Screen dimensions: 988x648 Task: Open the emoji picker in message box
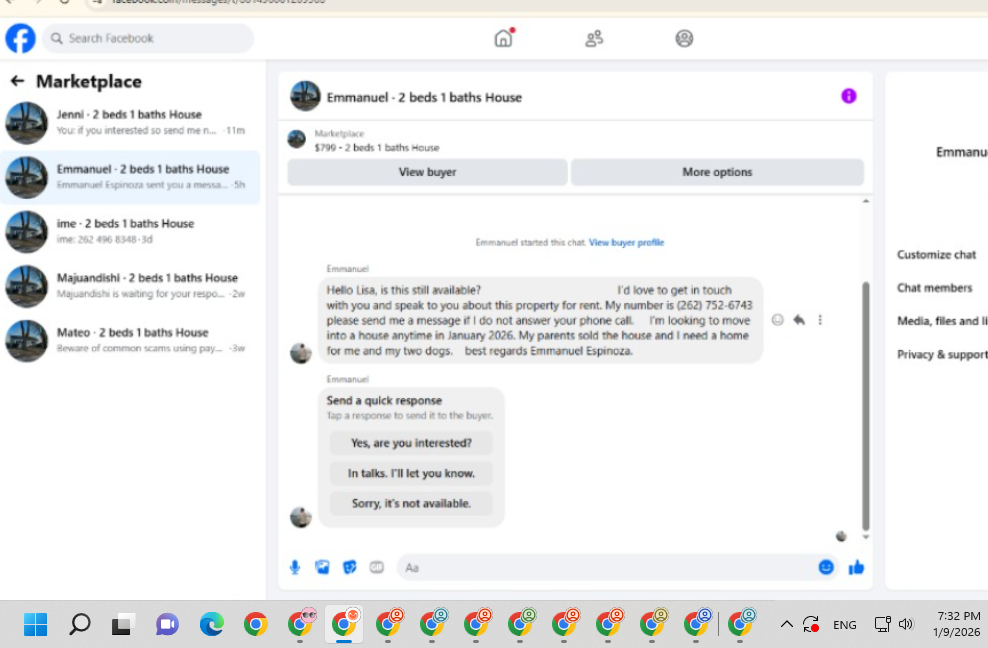click(x=826, y=567)
